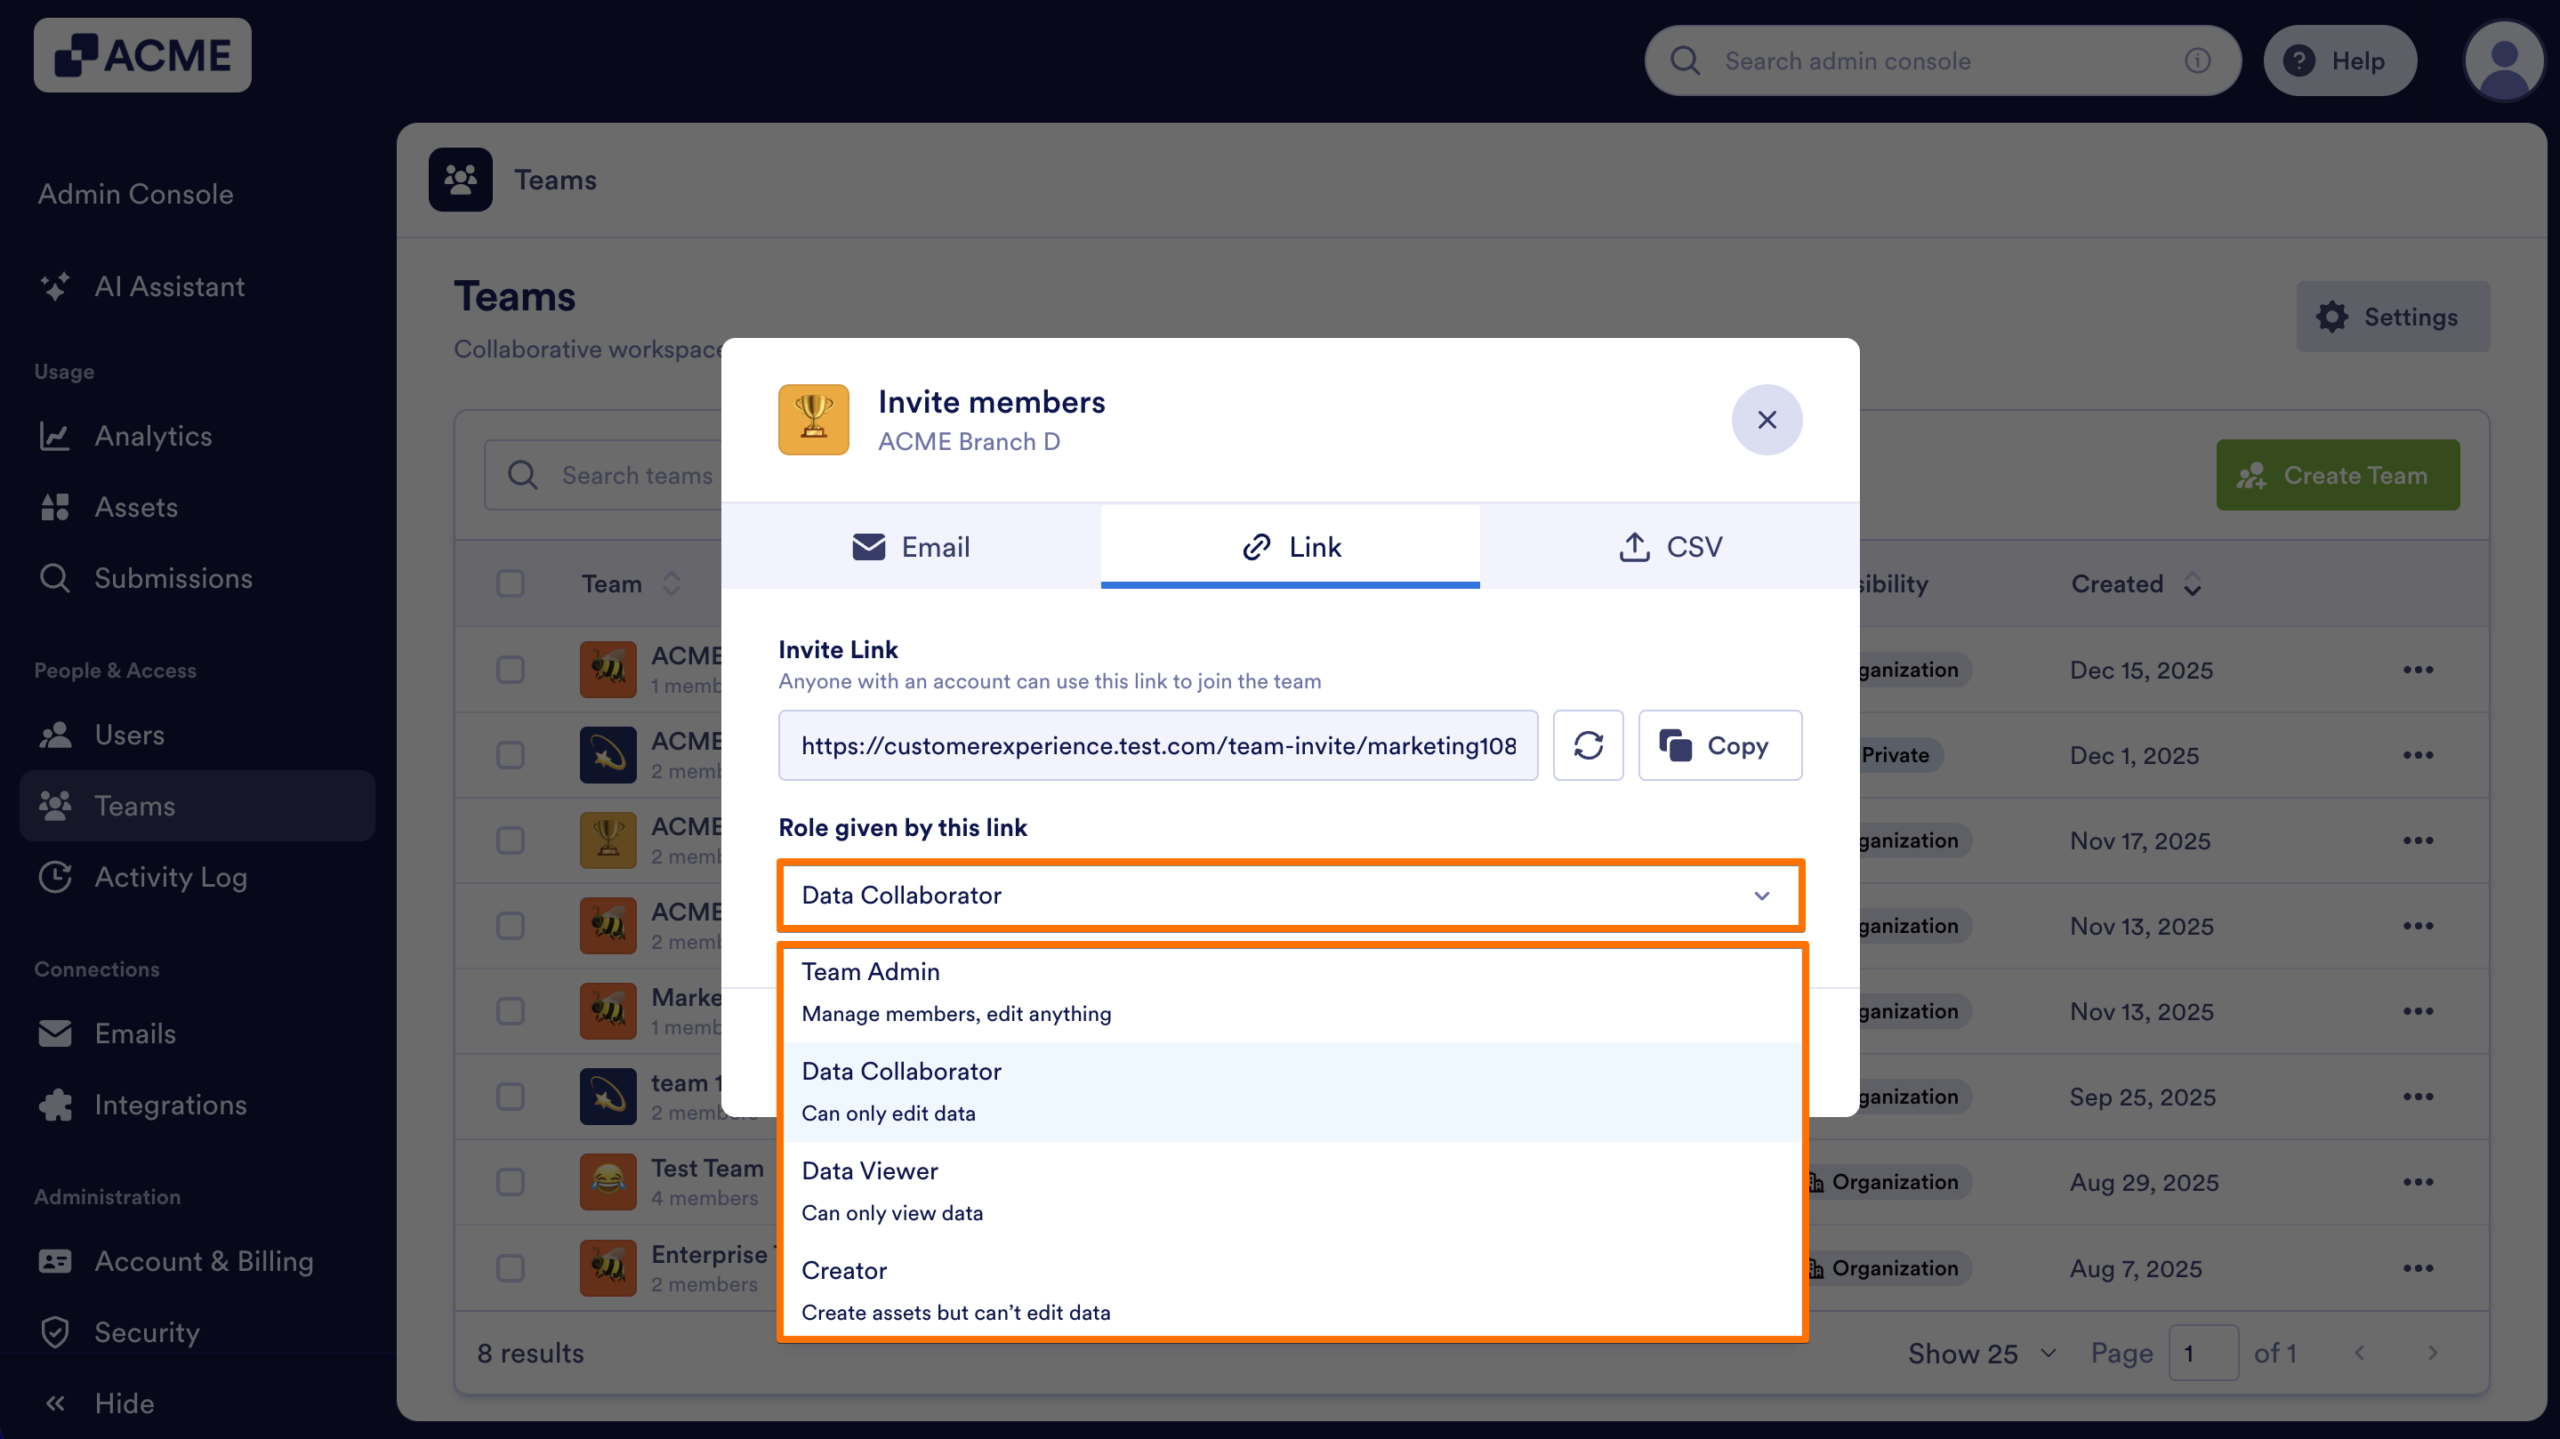Open Analytics in the sidebar
The height and width of the screenshot is (1439, 2560).
tap(153, 436)
